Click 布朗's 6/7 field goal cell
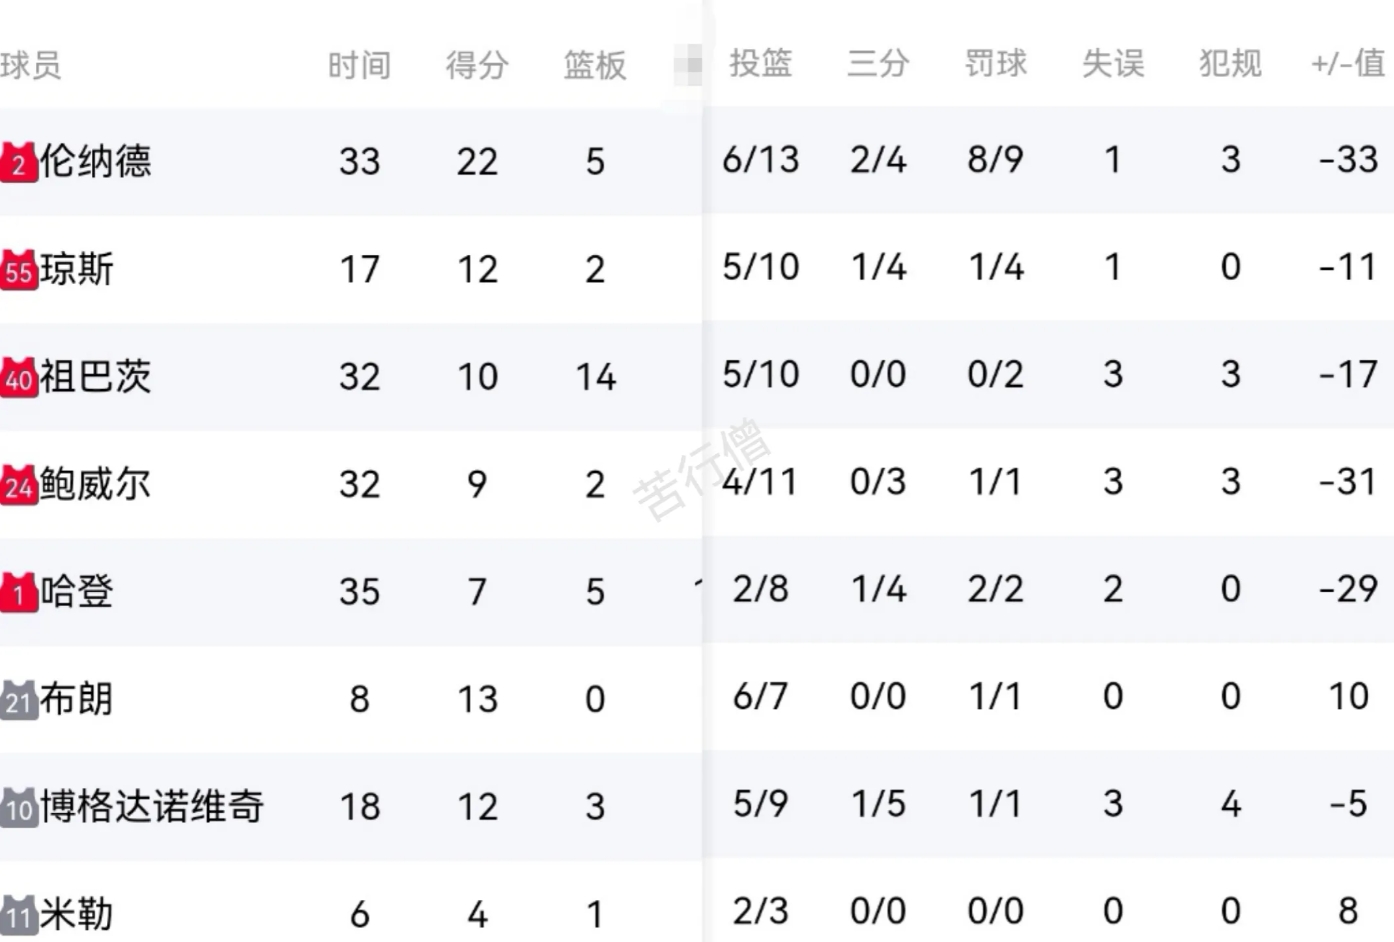 760,696
